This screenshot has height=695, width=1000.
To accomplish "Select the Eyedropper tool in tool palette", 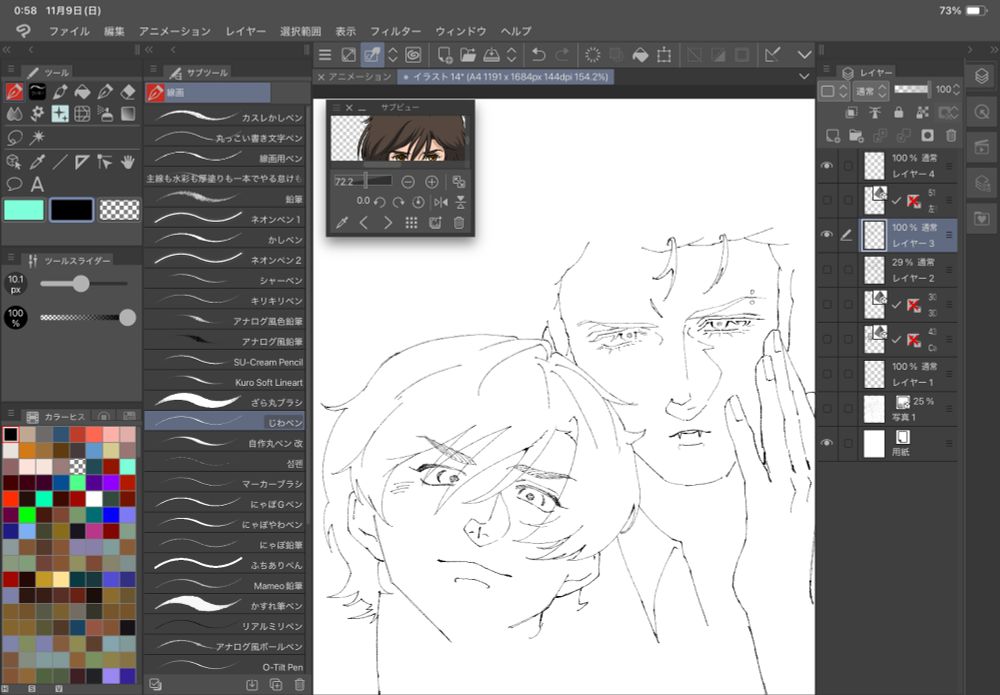I will coord(37,161).
